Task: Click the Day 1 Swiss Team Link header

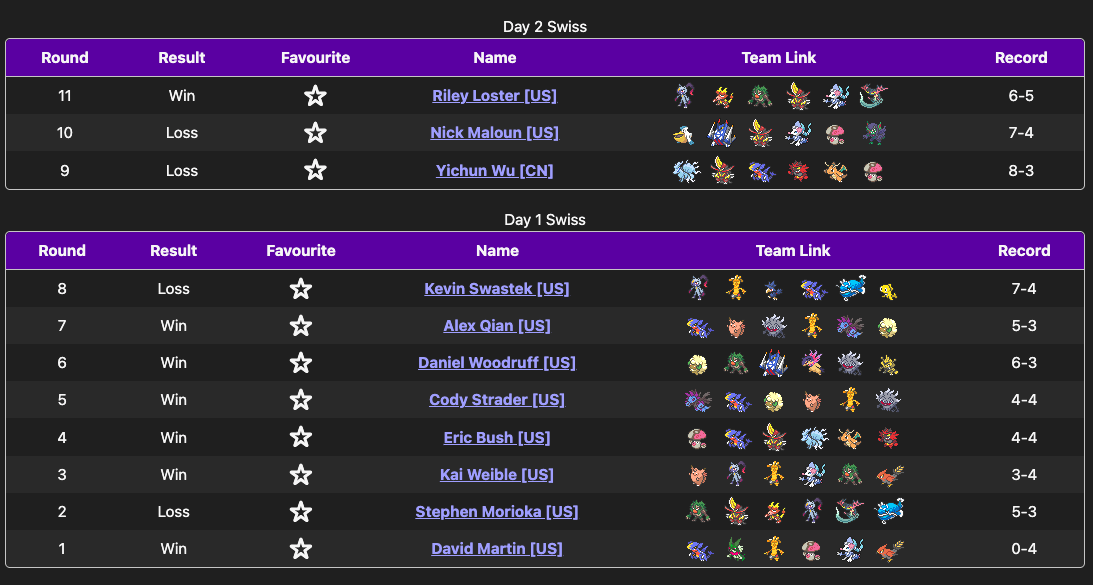Action: tap(793, 251)
